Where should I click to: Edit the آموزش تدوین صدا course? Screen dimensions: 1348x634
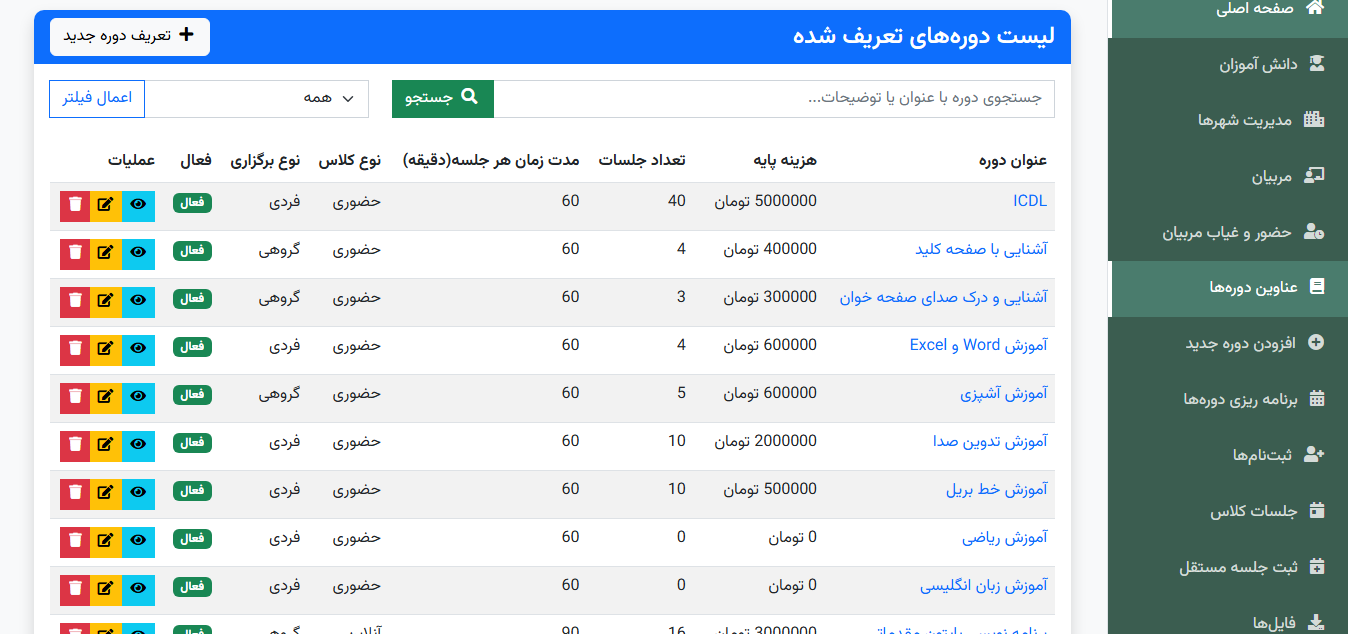pyautogui.click(x=106, y=446)
